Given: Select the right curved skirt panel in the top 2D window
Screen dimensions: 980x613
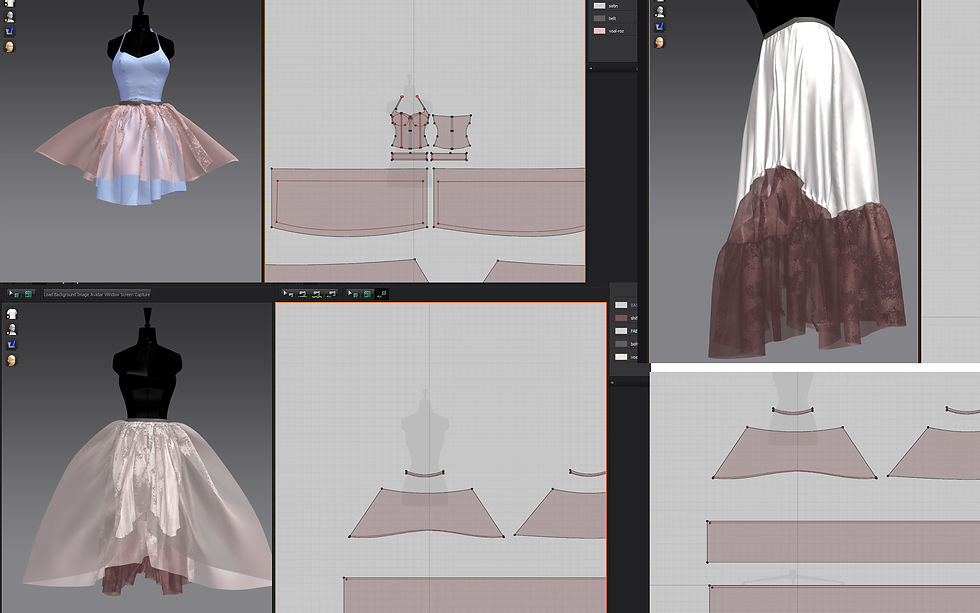Looking at the screenshot, I should point(509,201).
